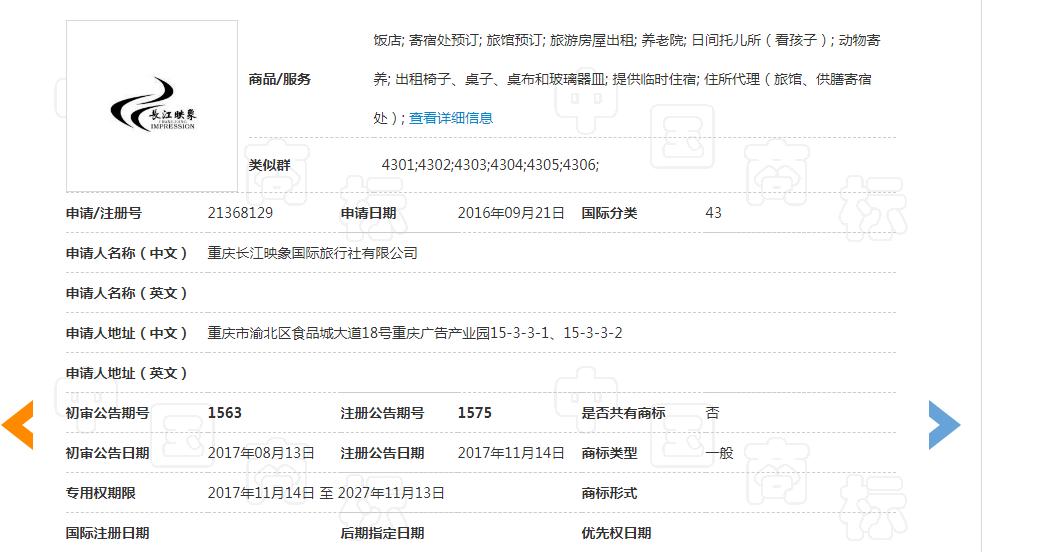Click the 初审公告日期 value 2017年08月13日

tap(261, 453)
